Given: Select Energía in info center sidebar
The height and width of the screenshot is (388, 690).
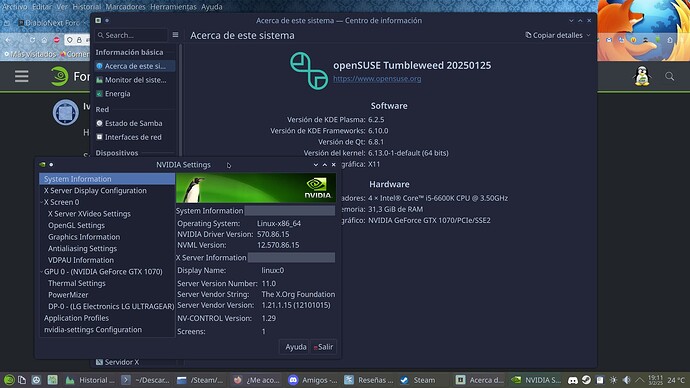Looking at the screenshot, I should pos(135,94).
